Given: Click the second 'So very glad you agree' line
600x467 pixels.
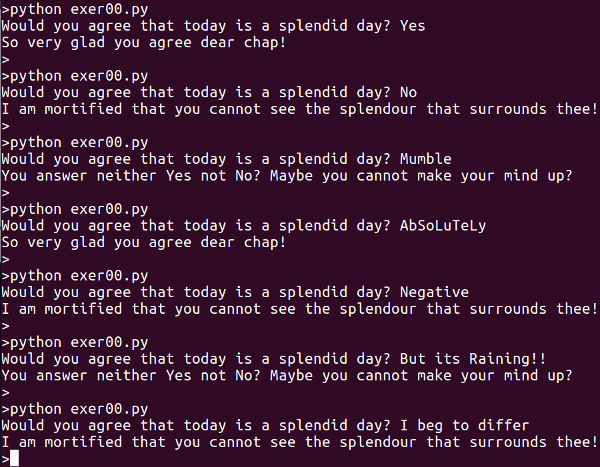Looking at the screenshot, I should [x=143, y=243].
